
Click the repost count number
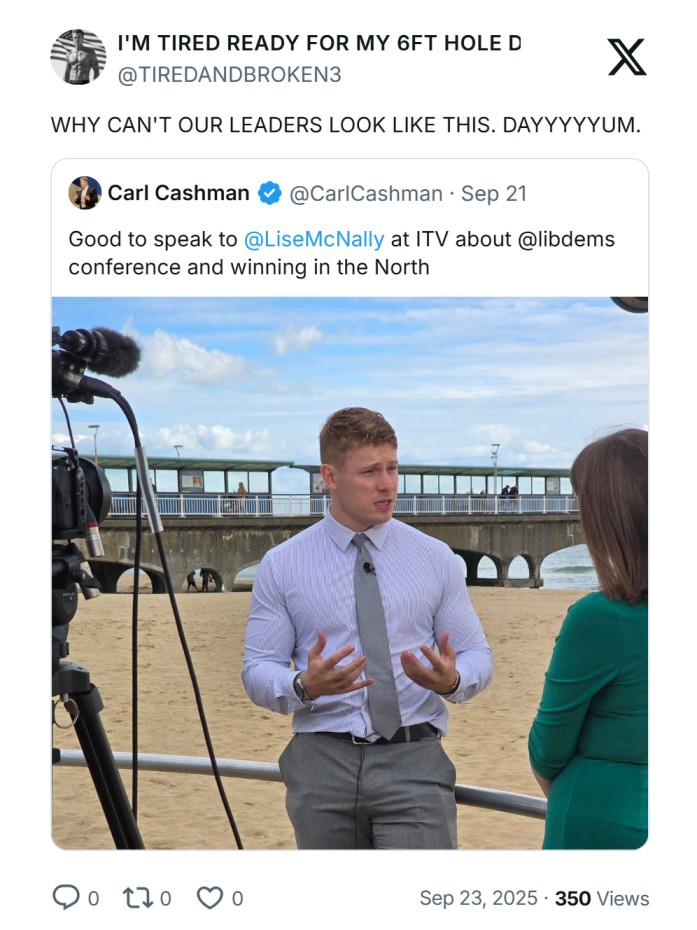[166, 899]
